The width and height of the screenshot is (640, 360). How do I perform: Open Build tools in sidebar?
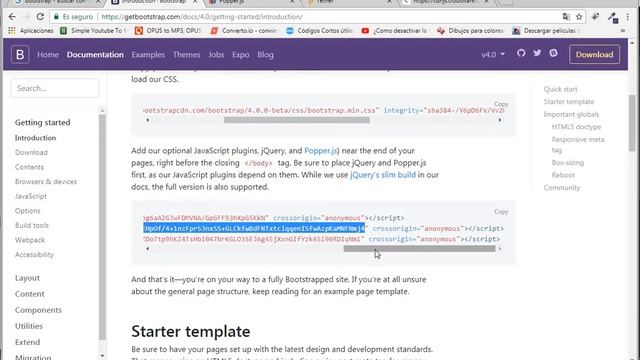31,225
